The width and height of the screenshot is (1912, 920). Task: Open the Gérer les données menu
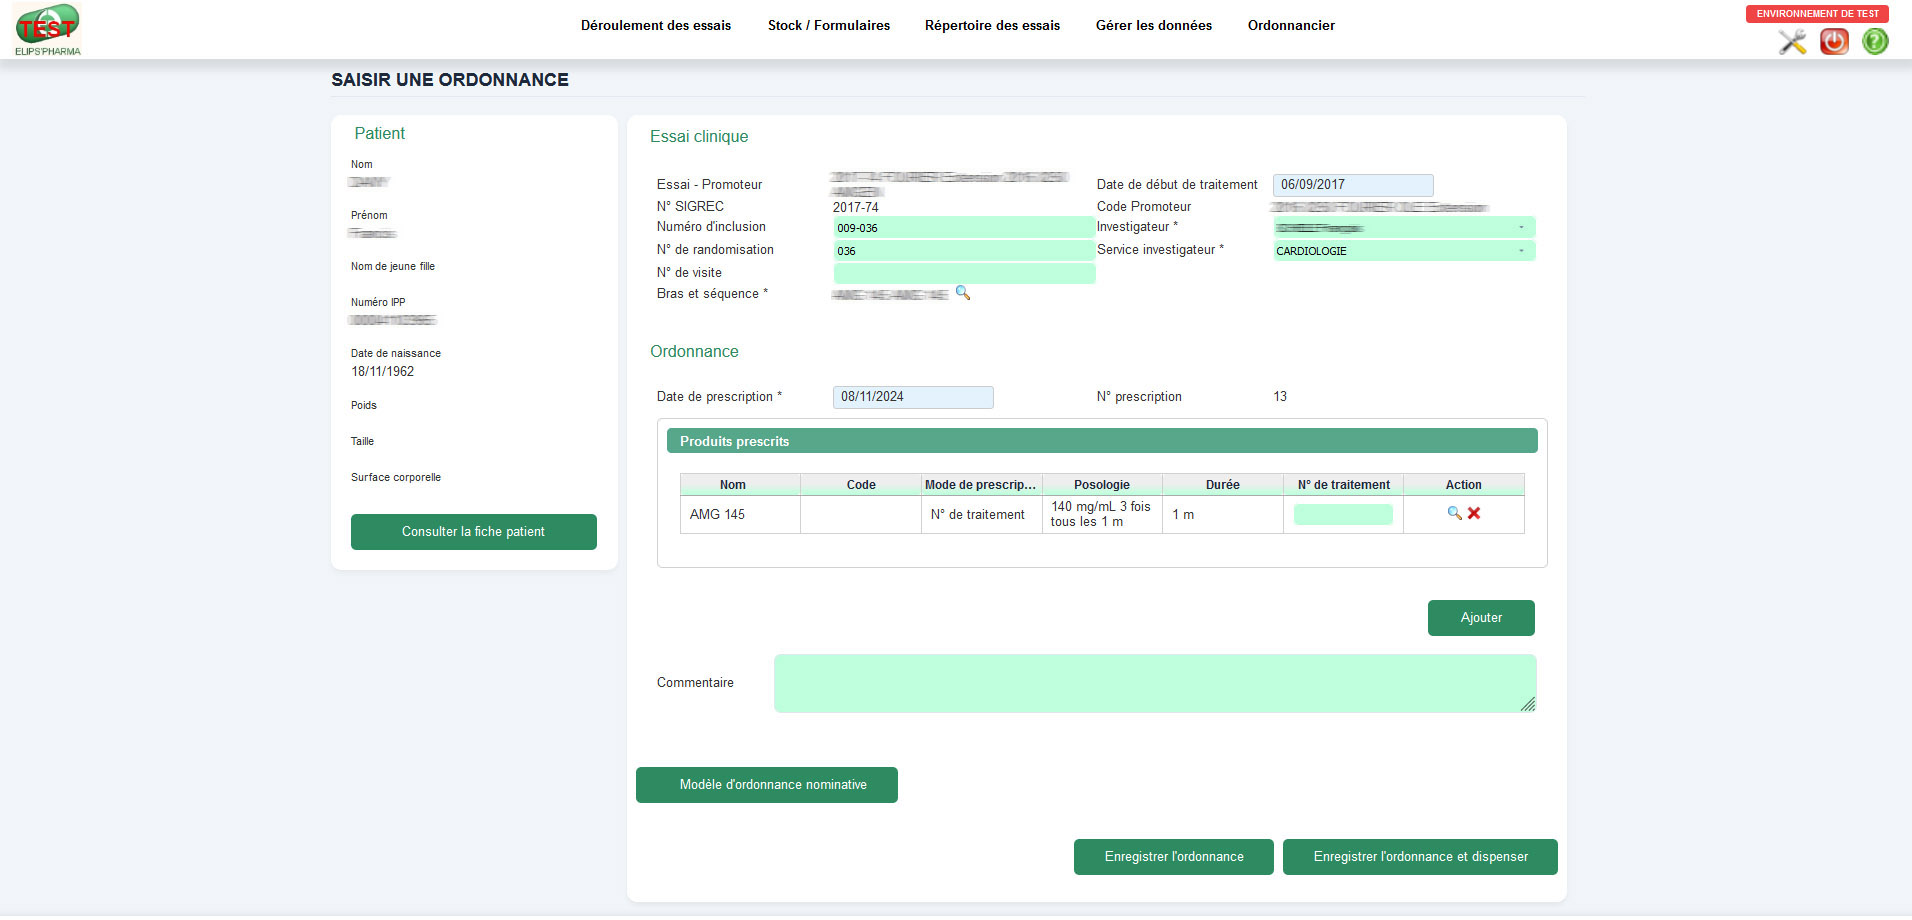click(1154, 25)
